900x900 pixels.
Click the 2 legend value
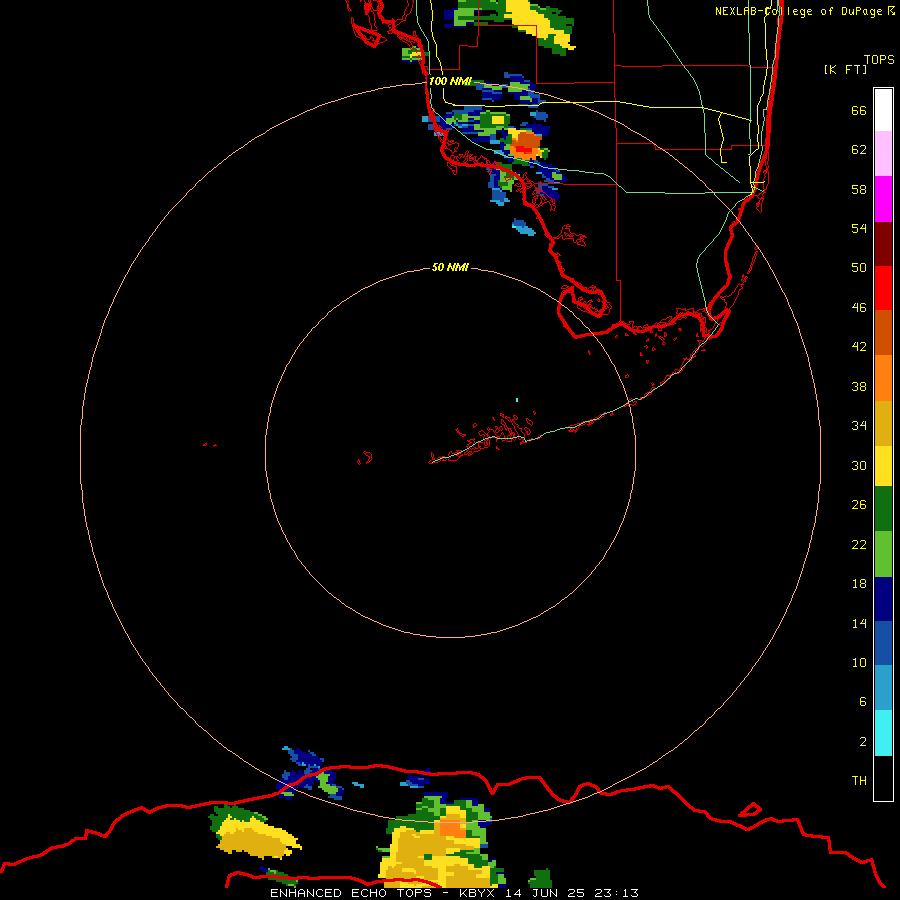point(863,741)
